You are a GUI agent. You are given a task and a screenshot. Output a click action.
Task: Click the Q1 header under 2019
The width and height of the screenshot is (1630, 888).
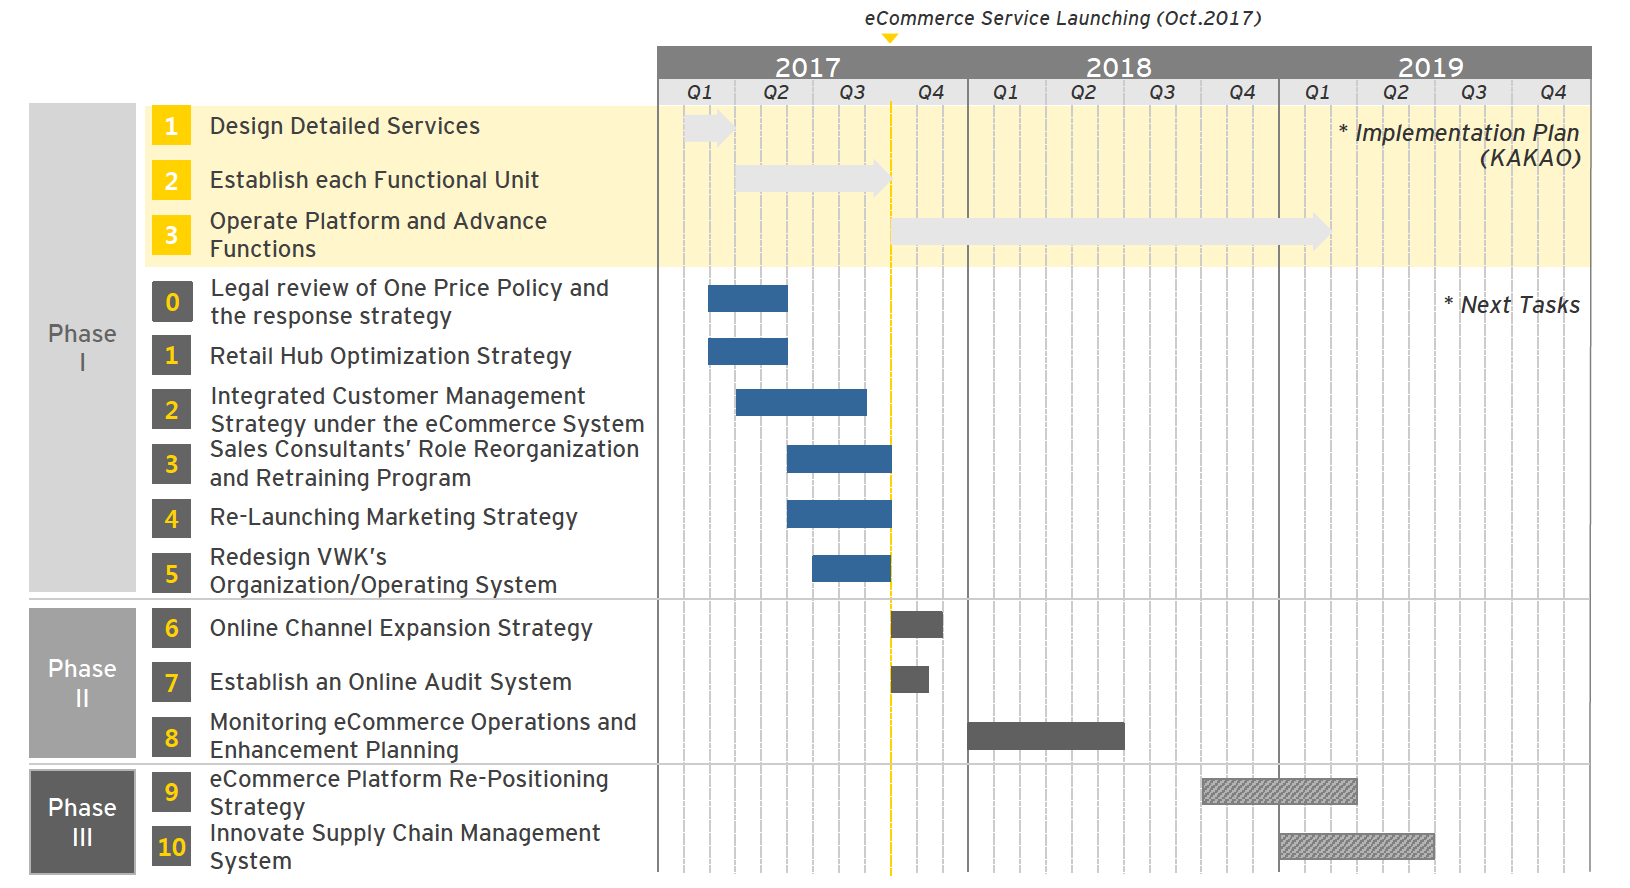coord(1317,92)
